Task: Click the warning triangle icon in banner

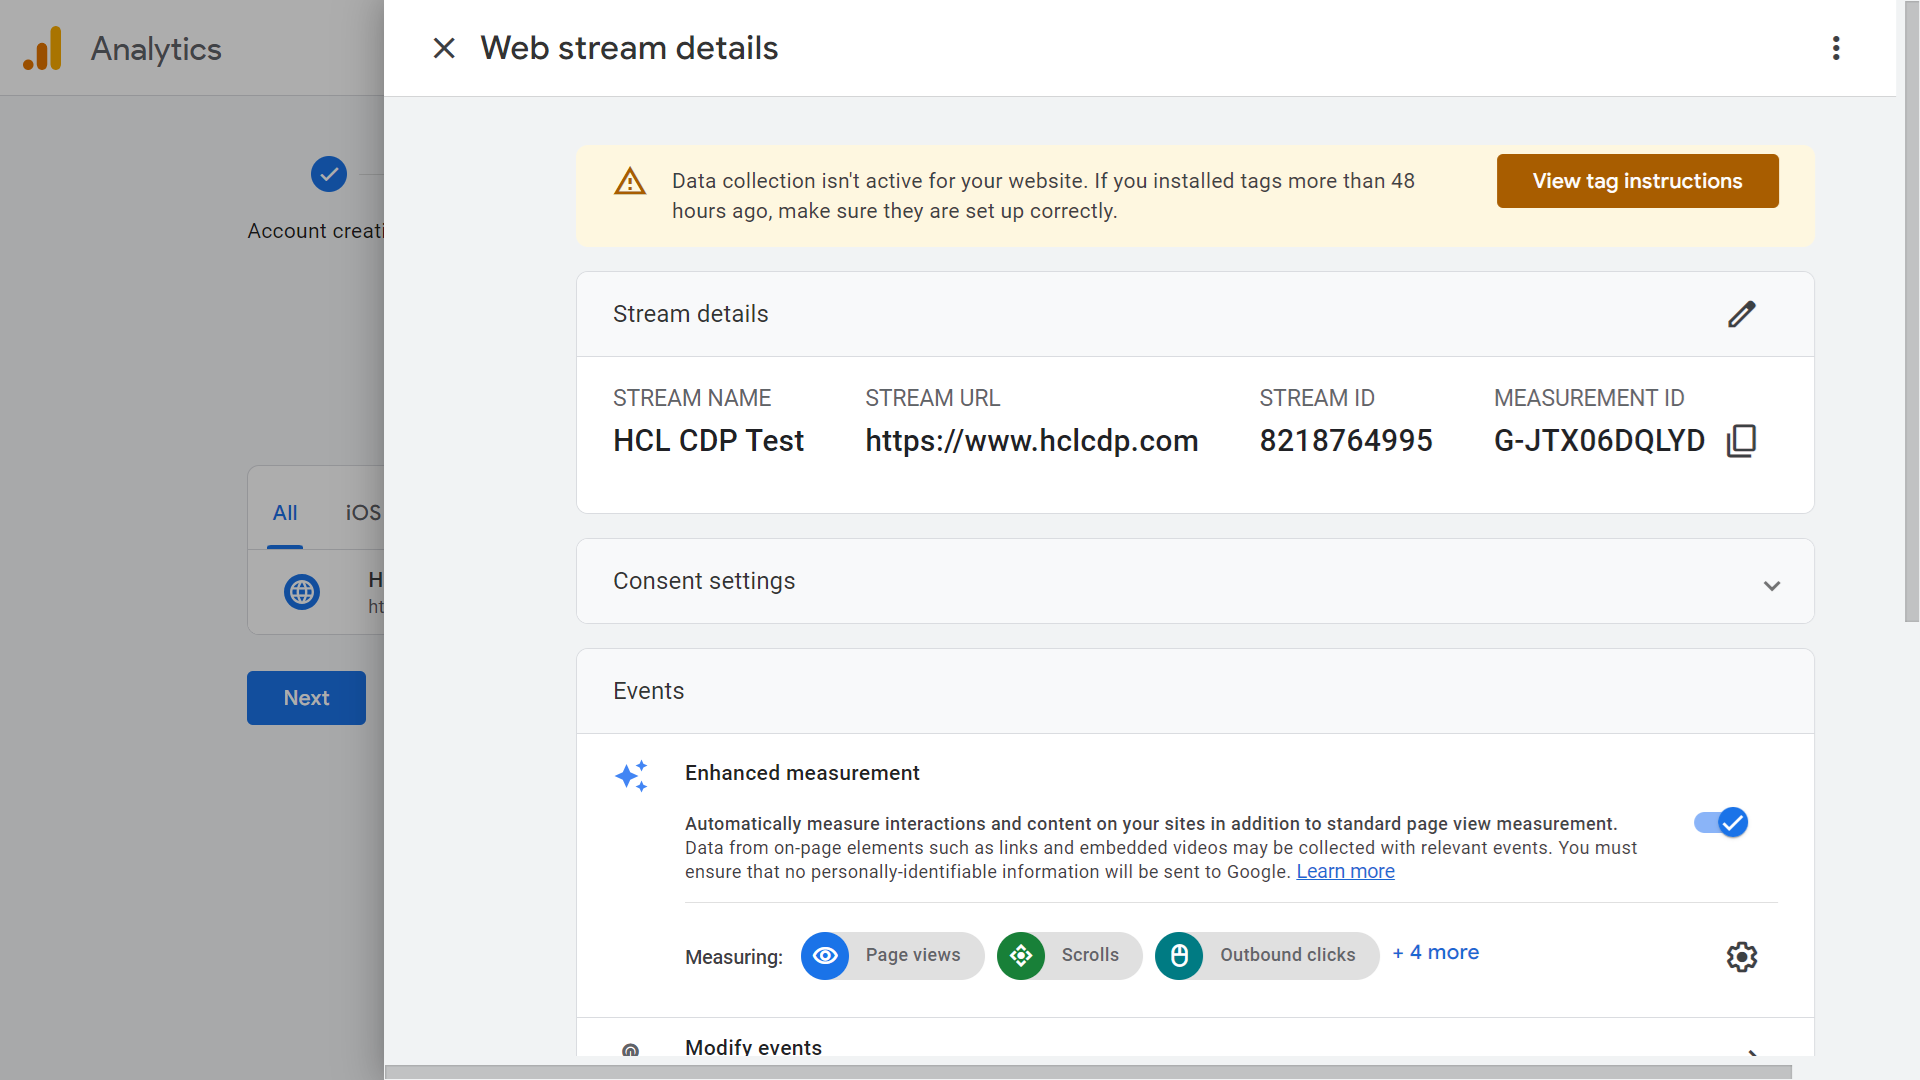Action: (630, 182)
